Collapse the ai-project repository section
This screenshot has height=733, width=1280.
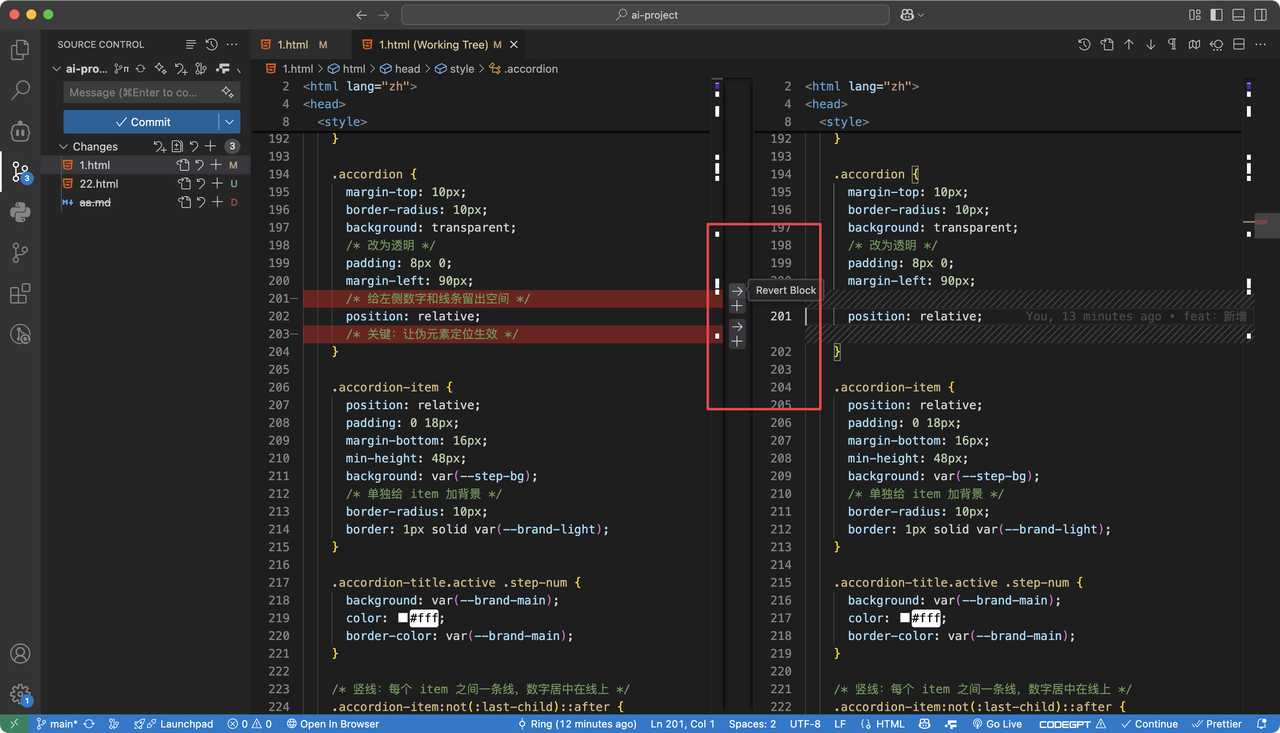(57, 69)
